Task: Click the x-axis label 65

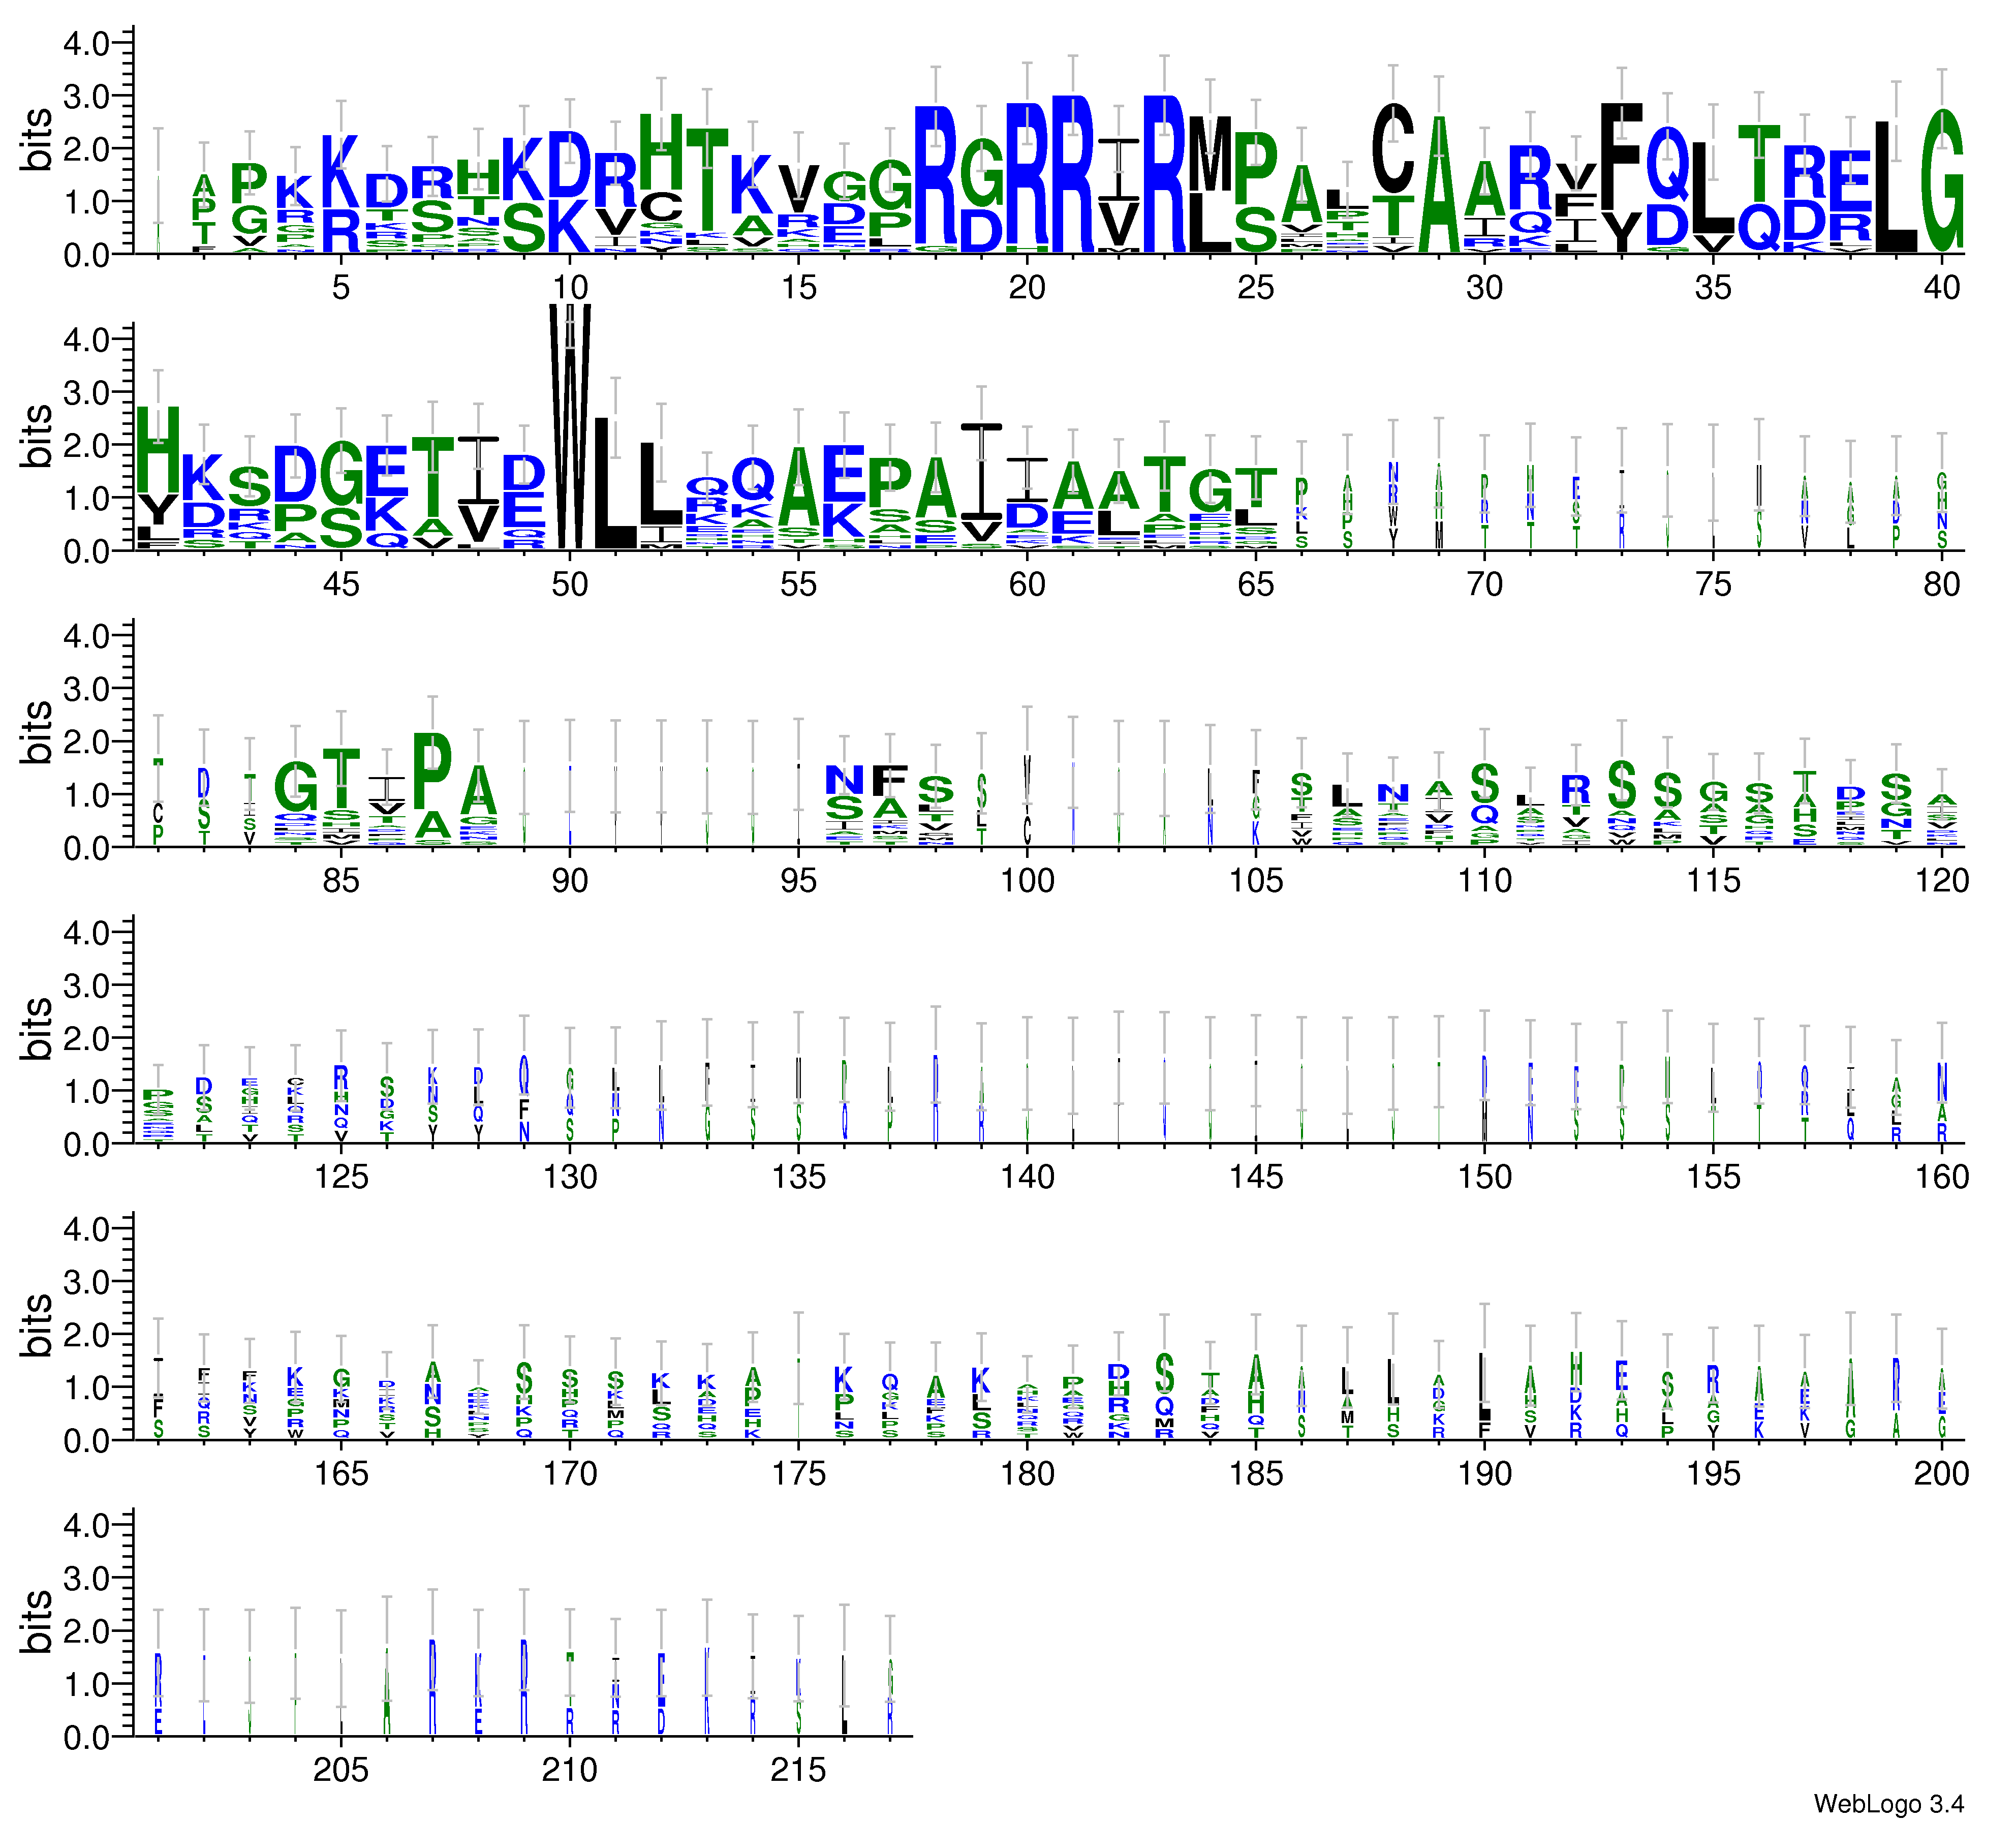Action: 1256,585
